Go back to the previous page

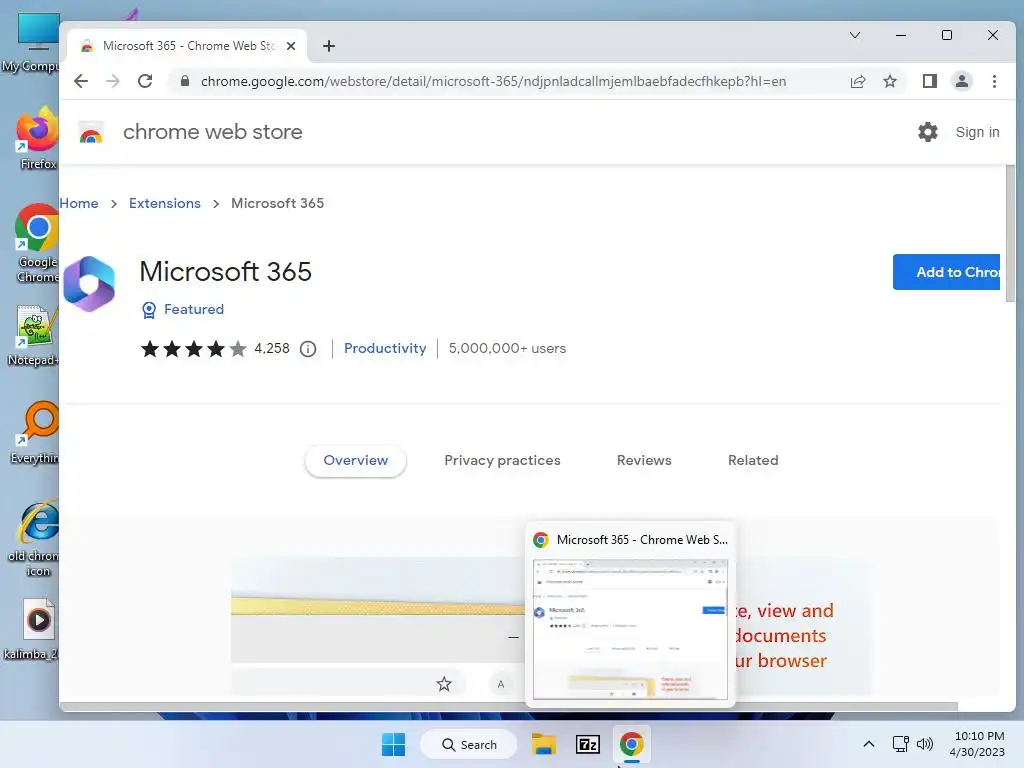[x=81, y=81]
